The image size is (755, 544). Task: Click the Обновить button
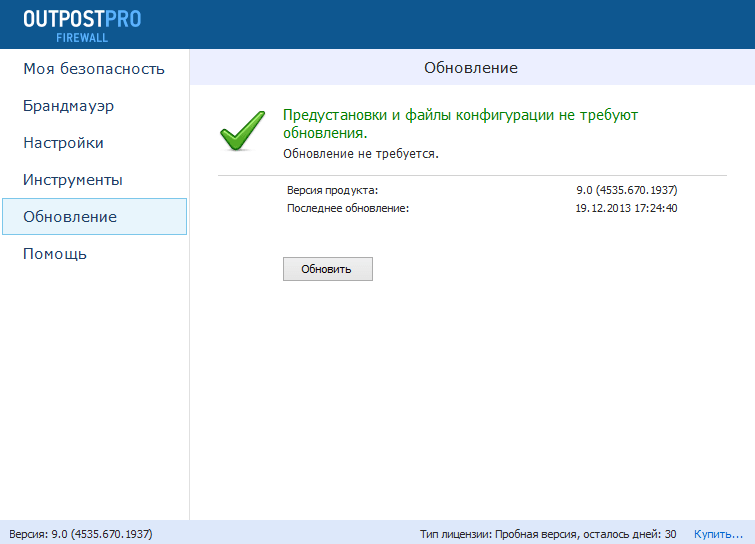point(327,269)
